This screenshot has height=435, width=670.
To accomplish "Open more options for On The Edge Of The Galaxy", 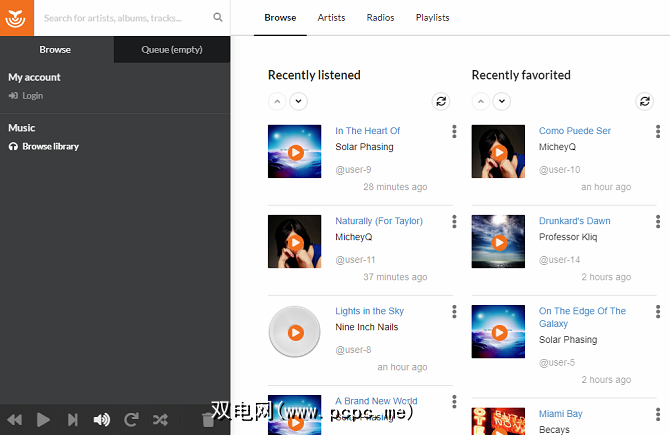I will [x=658, y=312].
